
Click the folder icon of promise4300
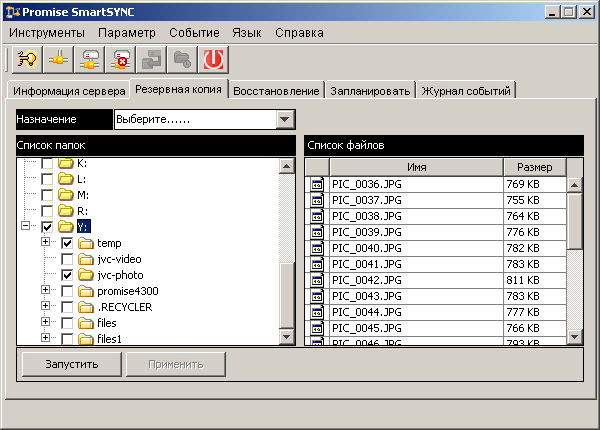pyautogui.click(x=86, y=292)
